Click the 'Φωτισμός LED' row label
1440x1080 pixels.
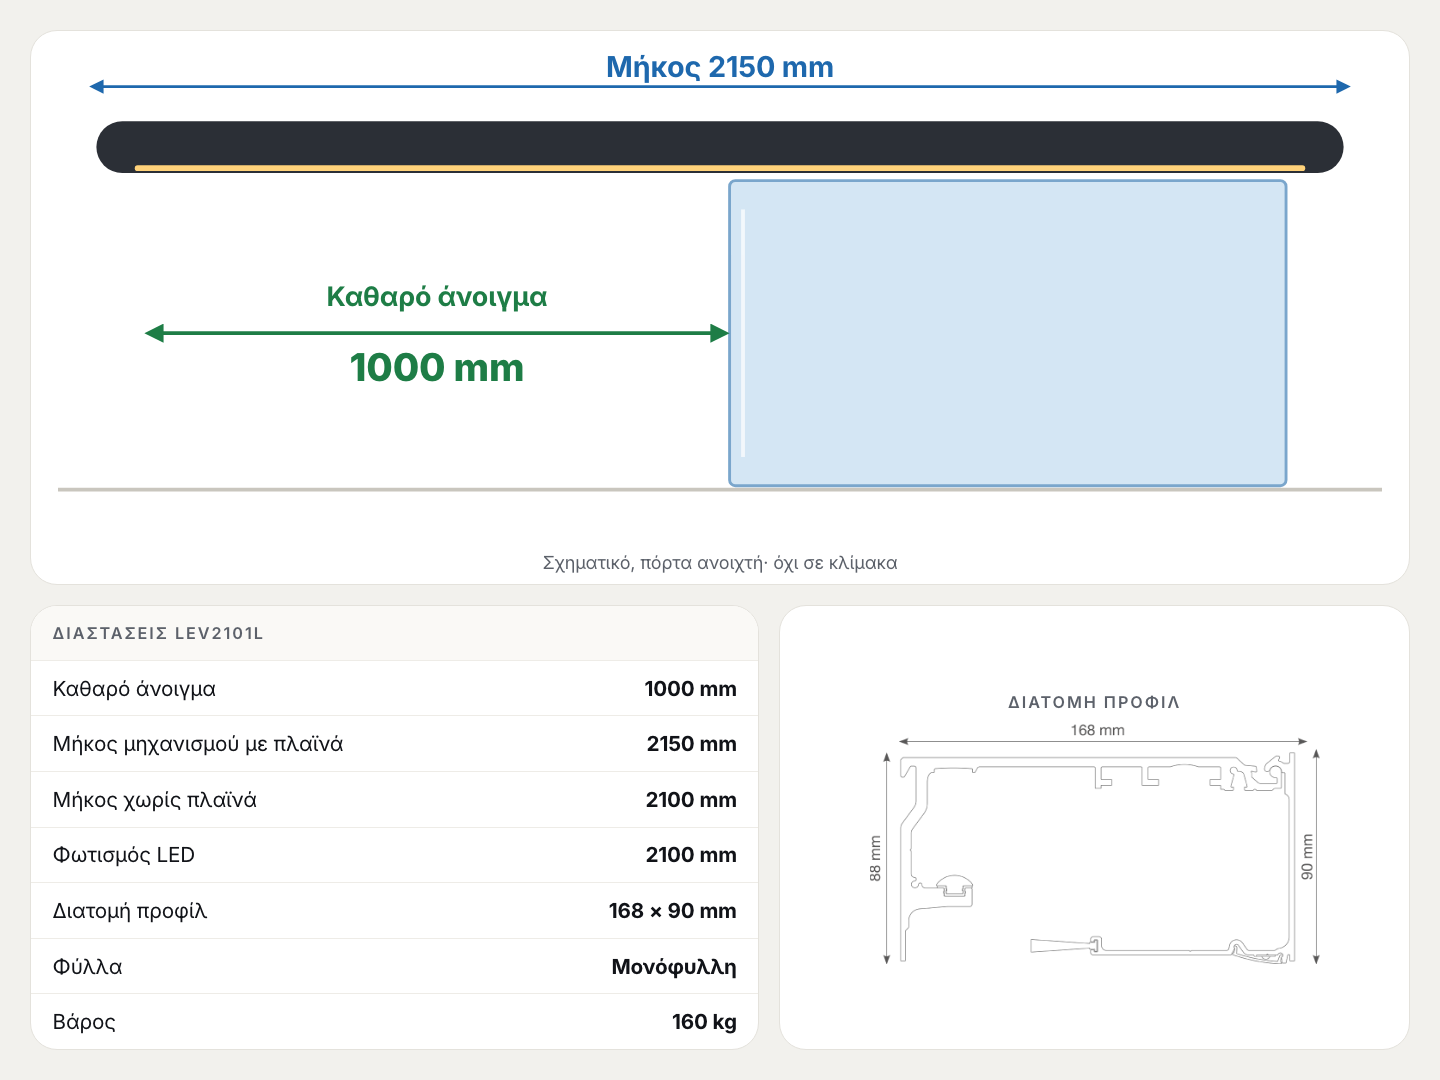coord(124,855)
